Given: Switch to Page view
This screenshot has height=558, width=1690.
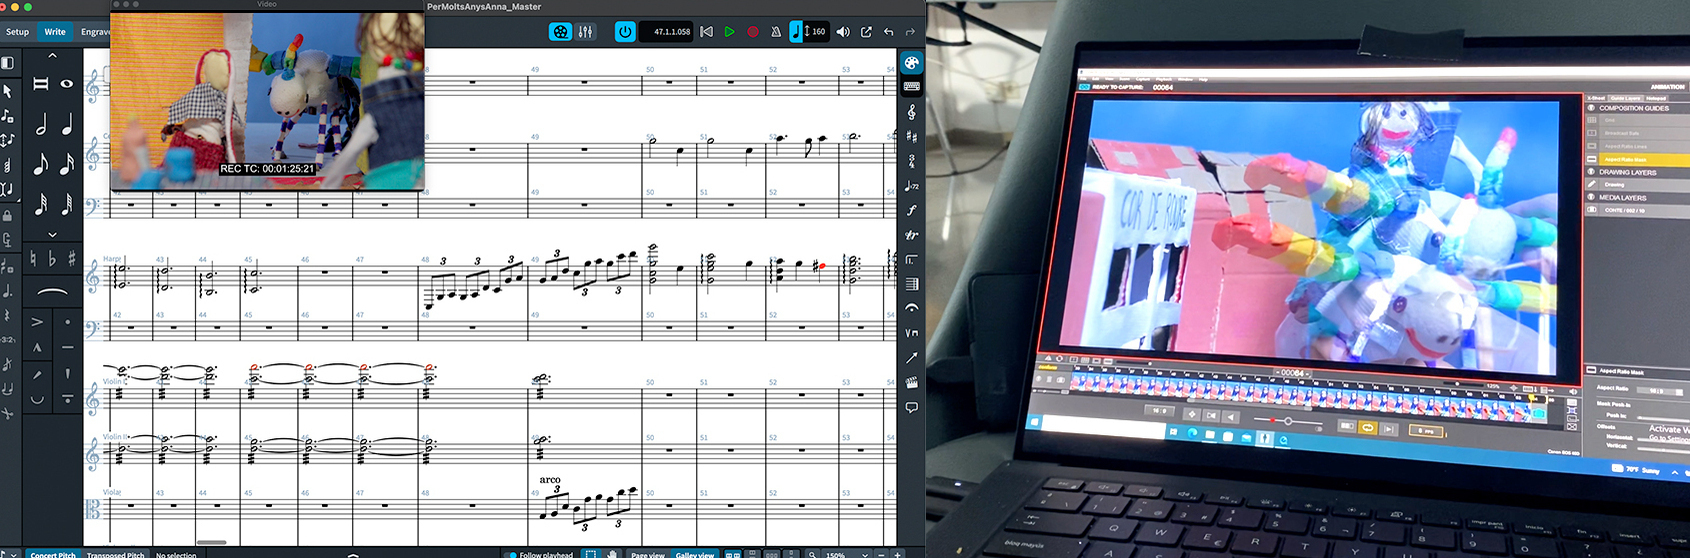Looking at the screenshot, I should coord(647,554).
